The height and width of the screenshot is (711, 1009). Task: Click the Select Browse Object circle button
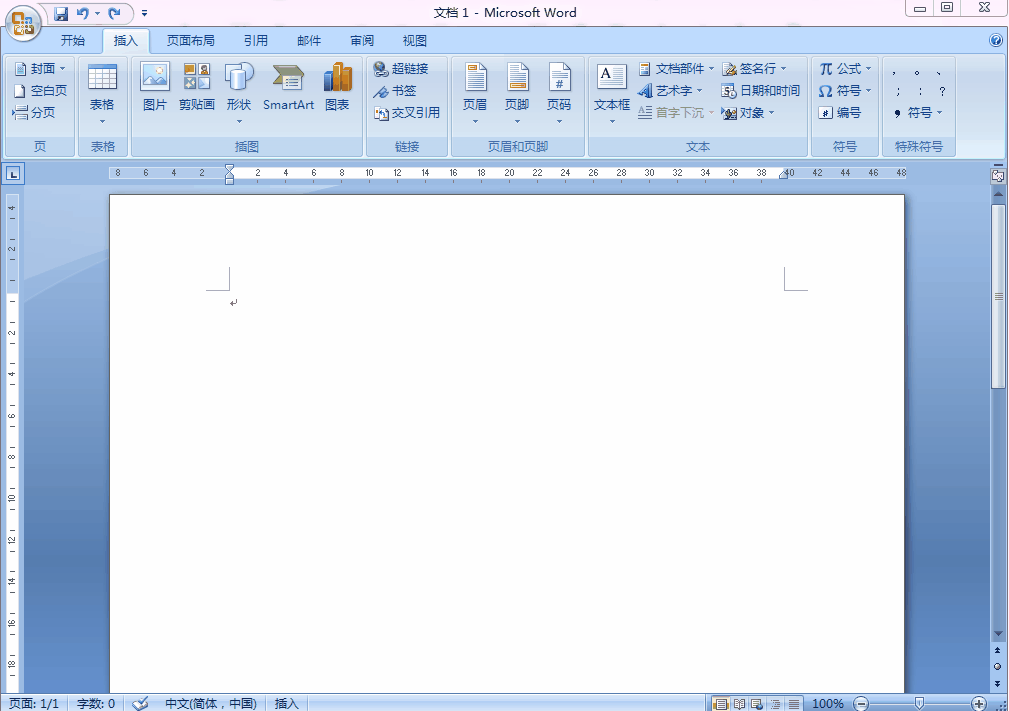click(x=997, y=667)
